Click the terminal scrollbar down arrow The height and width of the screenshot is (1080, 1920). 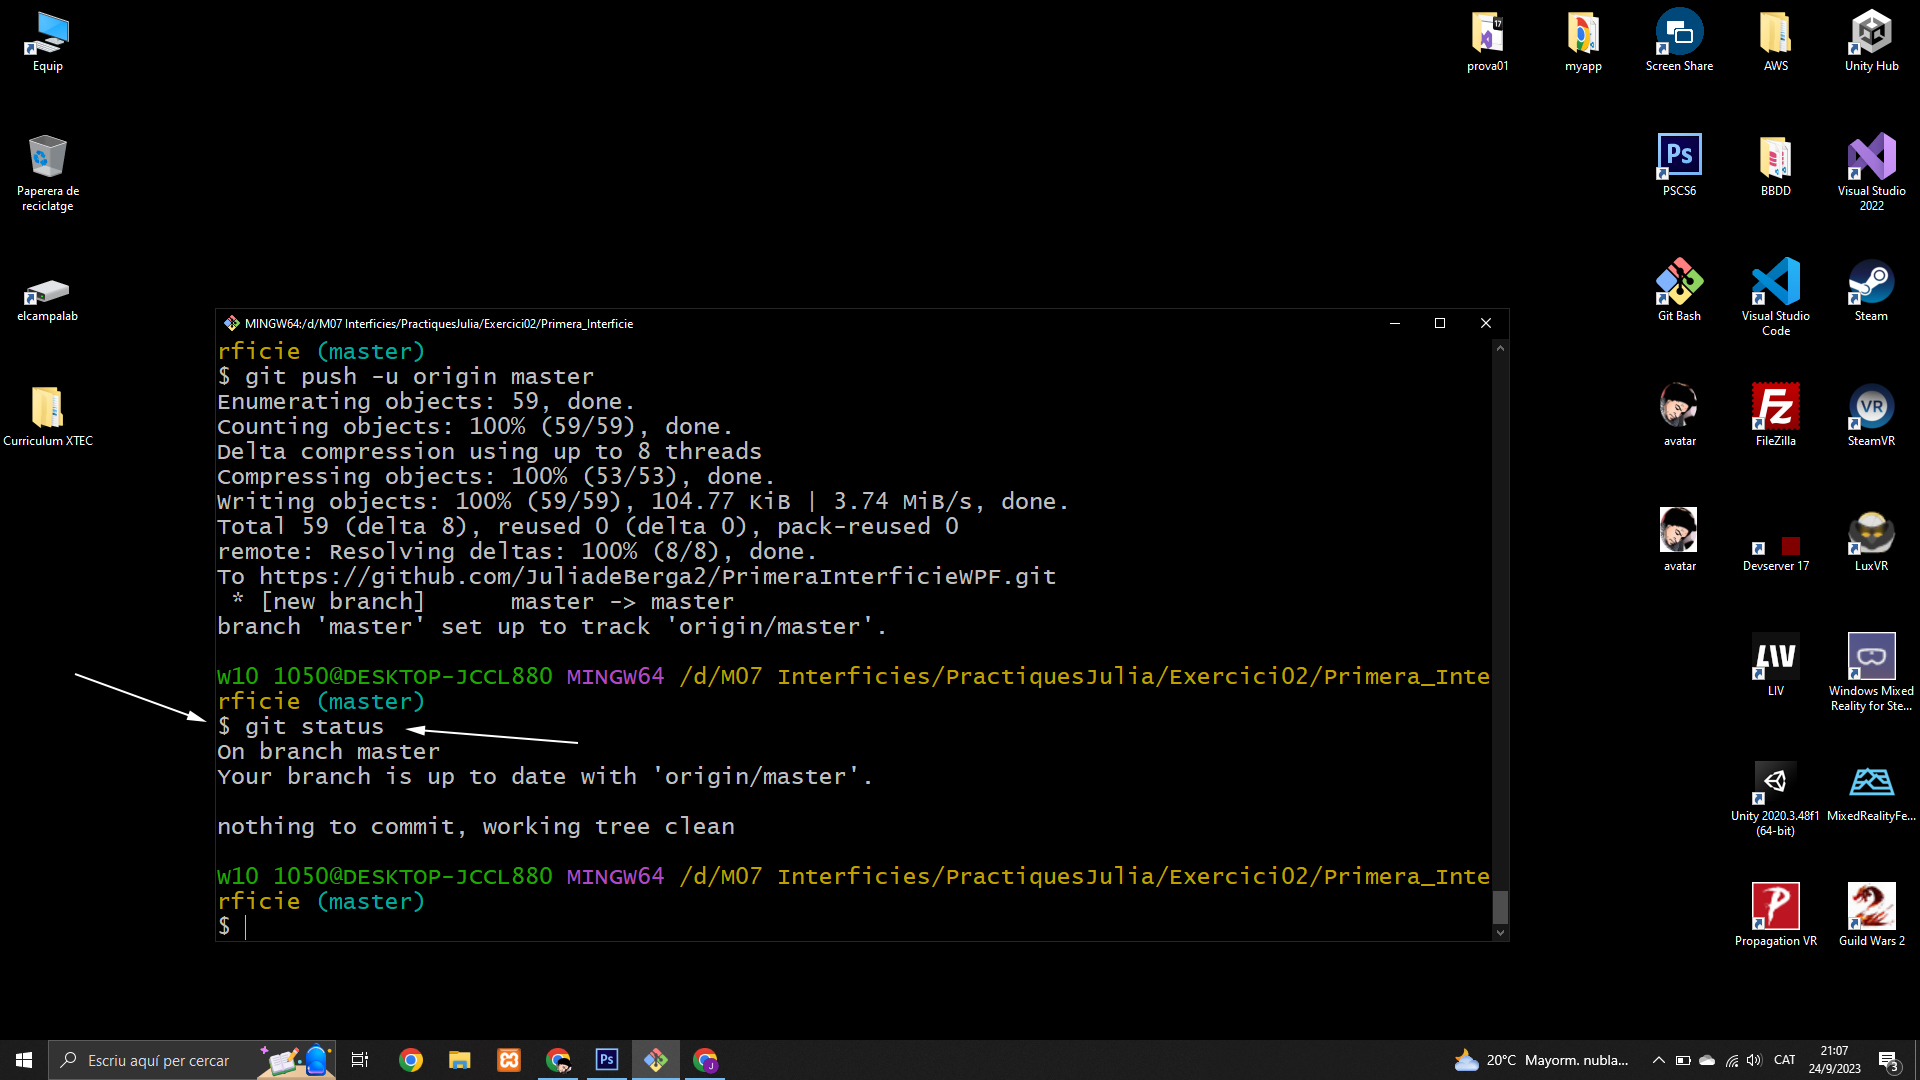pos(1500,932)
